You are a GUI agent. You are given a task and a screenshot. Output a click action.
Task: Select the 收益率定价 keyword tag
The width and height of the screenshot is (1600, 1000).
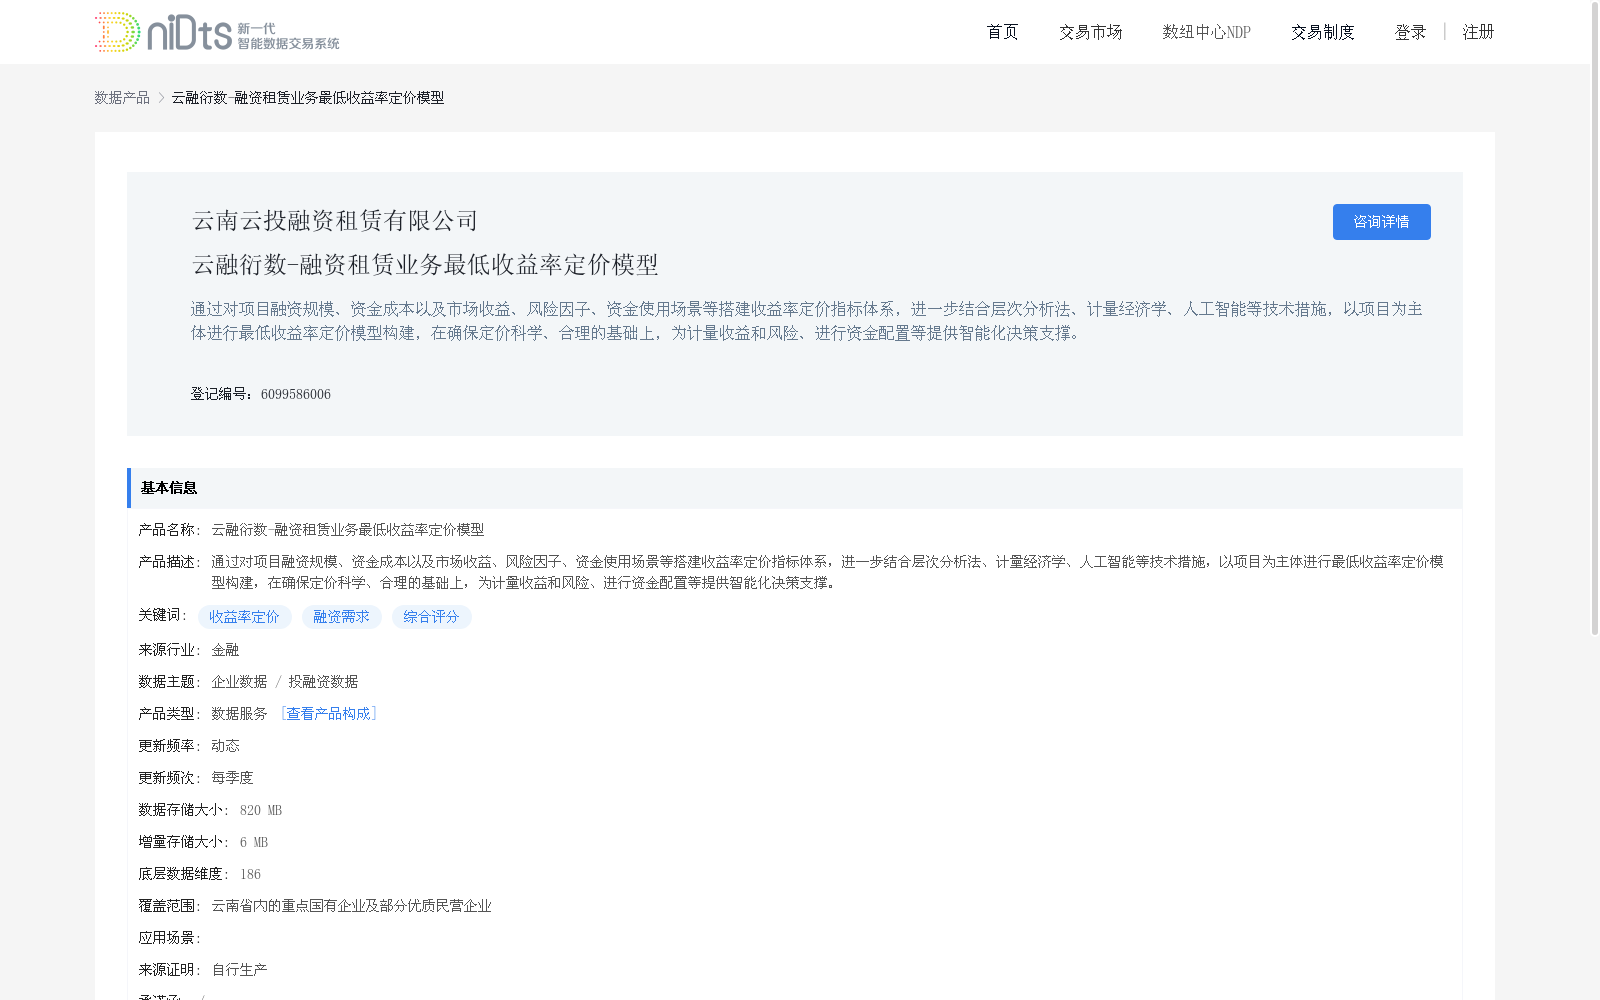[x=244, y=617]
